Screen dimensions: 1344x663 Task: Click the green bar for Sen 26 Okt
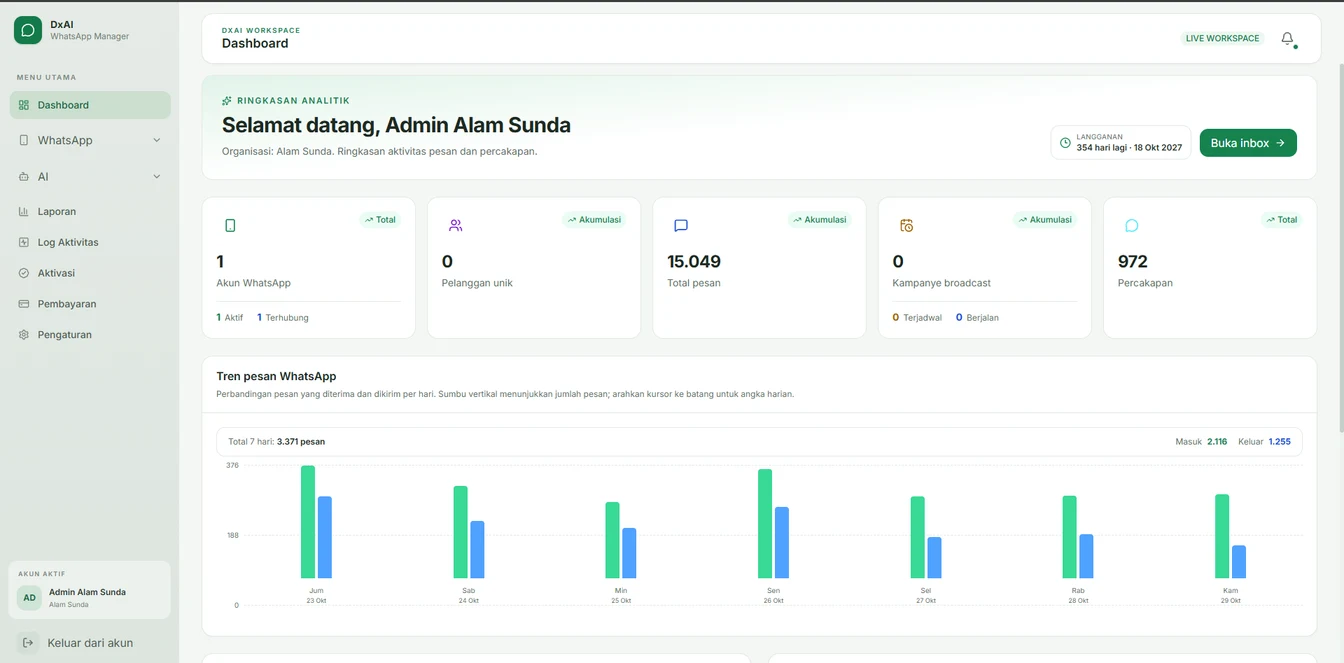(x=765, y=524)
